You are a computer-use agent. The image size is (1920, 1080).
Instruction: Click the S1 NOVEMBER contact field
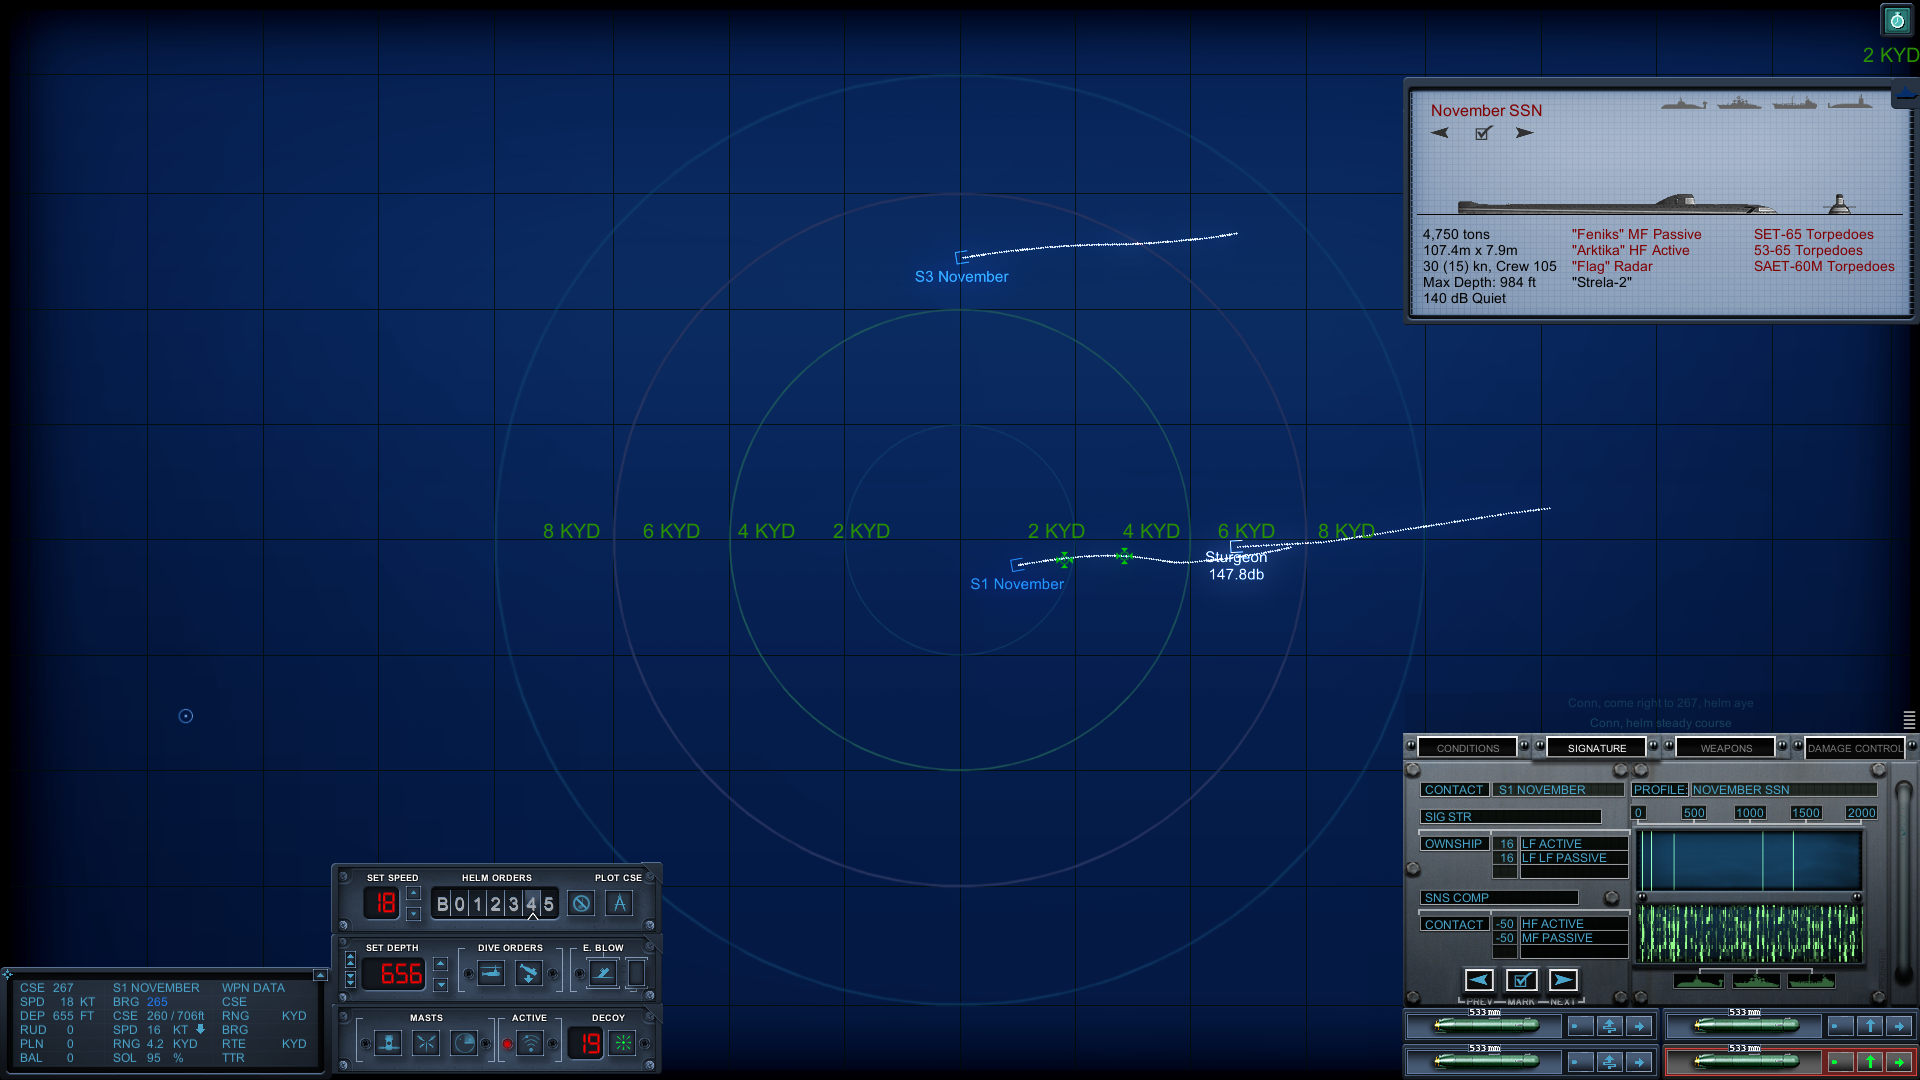1558,790
